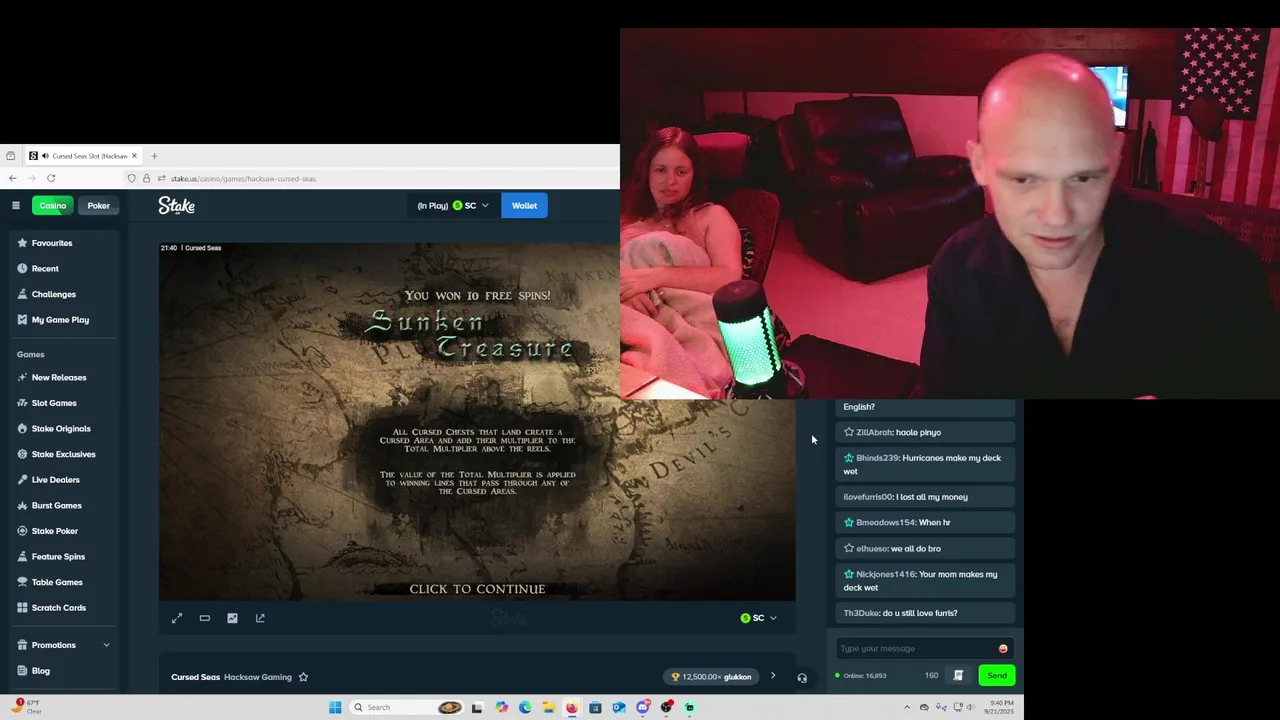This screenshot has height=720, width=1280.
Task: Go back in the browser
Action: (x=12, y=178)
